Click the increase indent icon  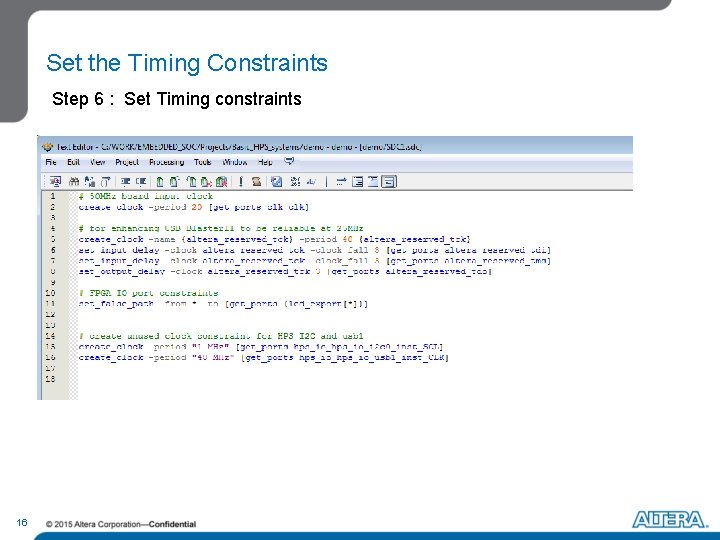(125, 181)
